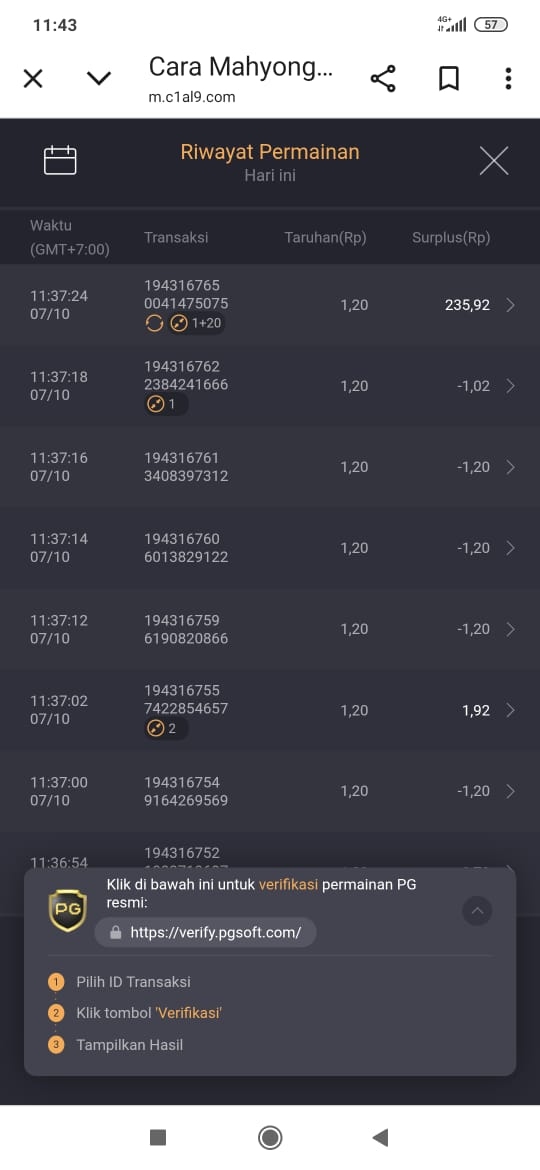Screen dimensions: 540x1170
Task: Tap the free spin 1+20 badge
Action: [195, 324]
